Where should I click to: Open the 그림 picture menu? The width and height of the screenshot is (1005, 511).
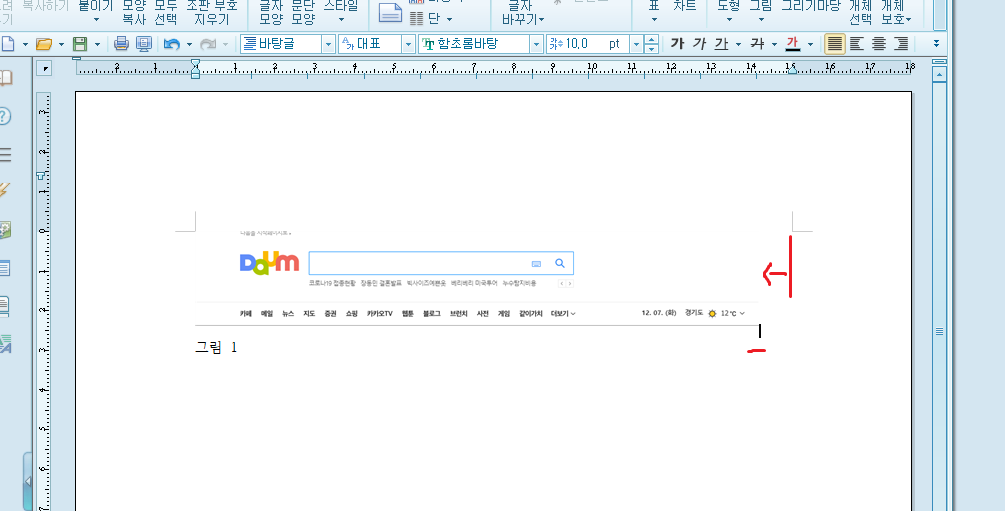[x=761, y=12]
